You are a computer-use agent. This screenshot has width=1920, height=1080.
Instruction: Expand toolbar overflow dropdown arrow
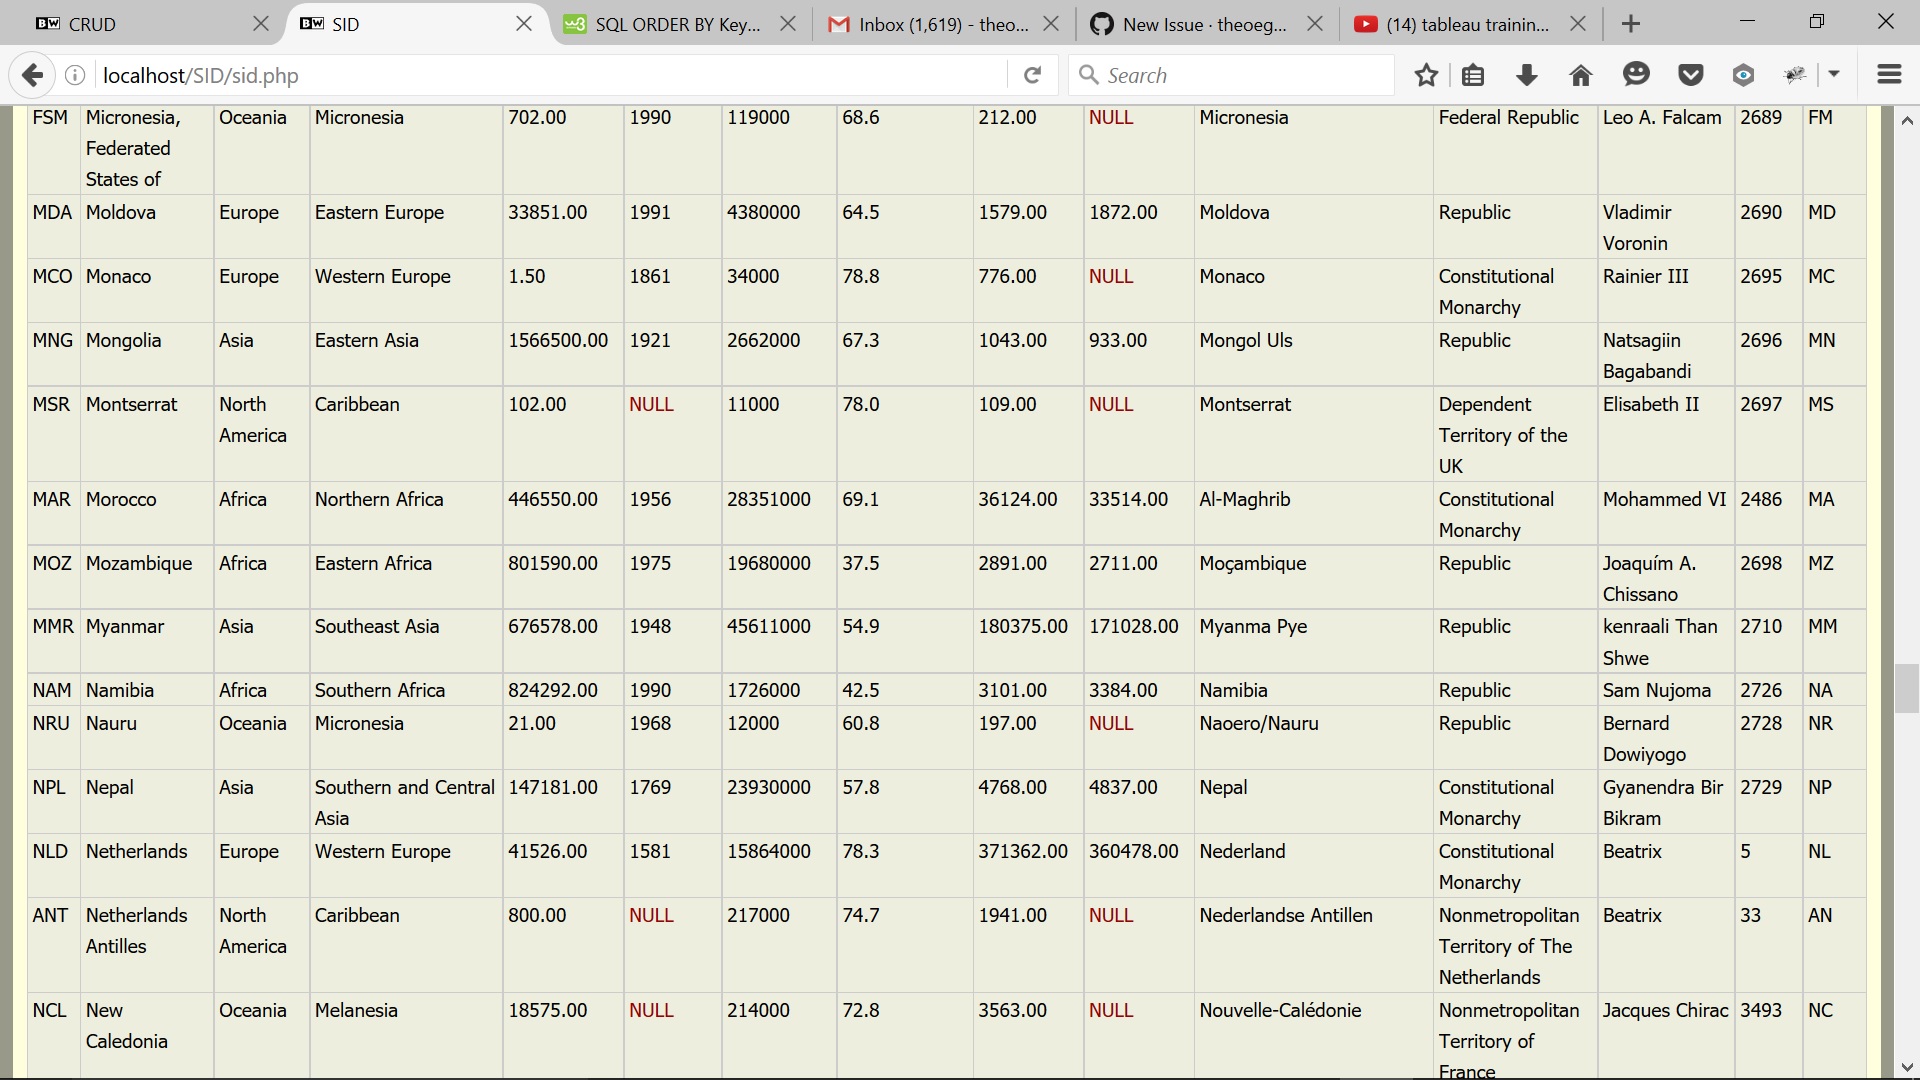coord(1834,75)
